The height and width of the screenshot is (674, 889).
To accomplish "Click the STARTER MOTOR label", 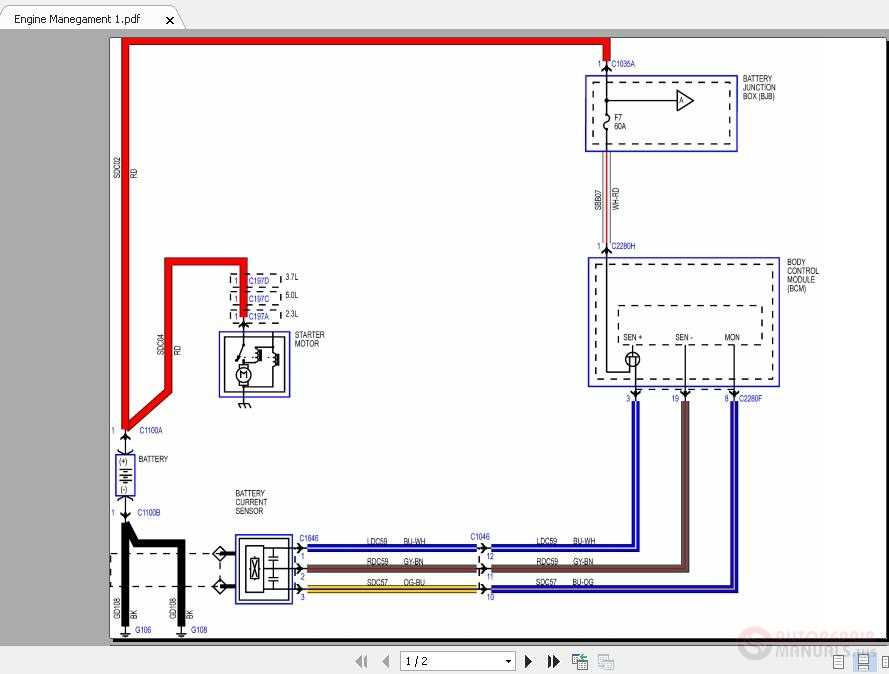I will (310, 339).
